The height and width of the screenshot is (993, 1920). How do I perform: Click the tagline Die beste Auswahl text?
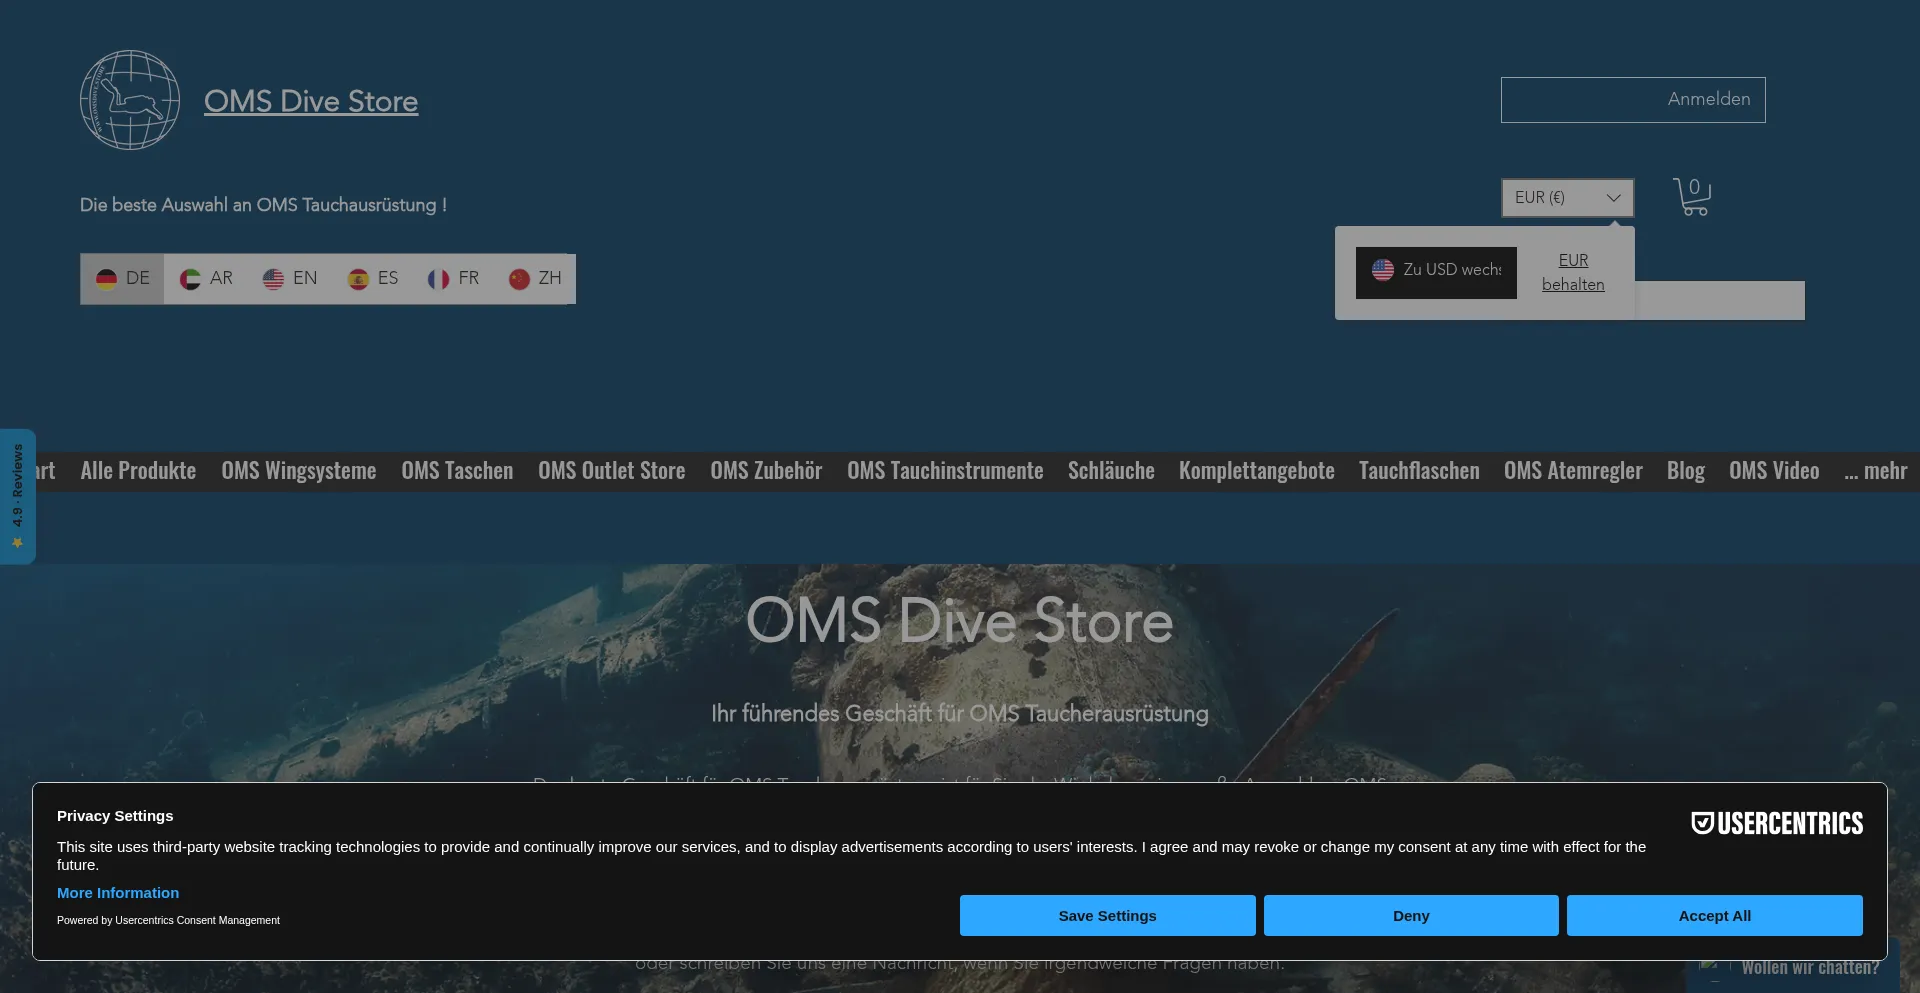tap(263, 205)
